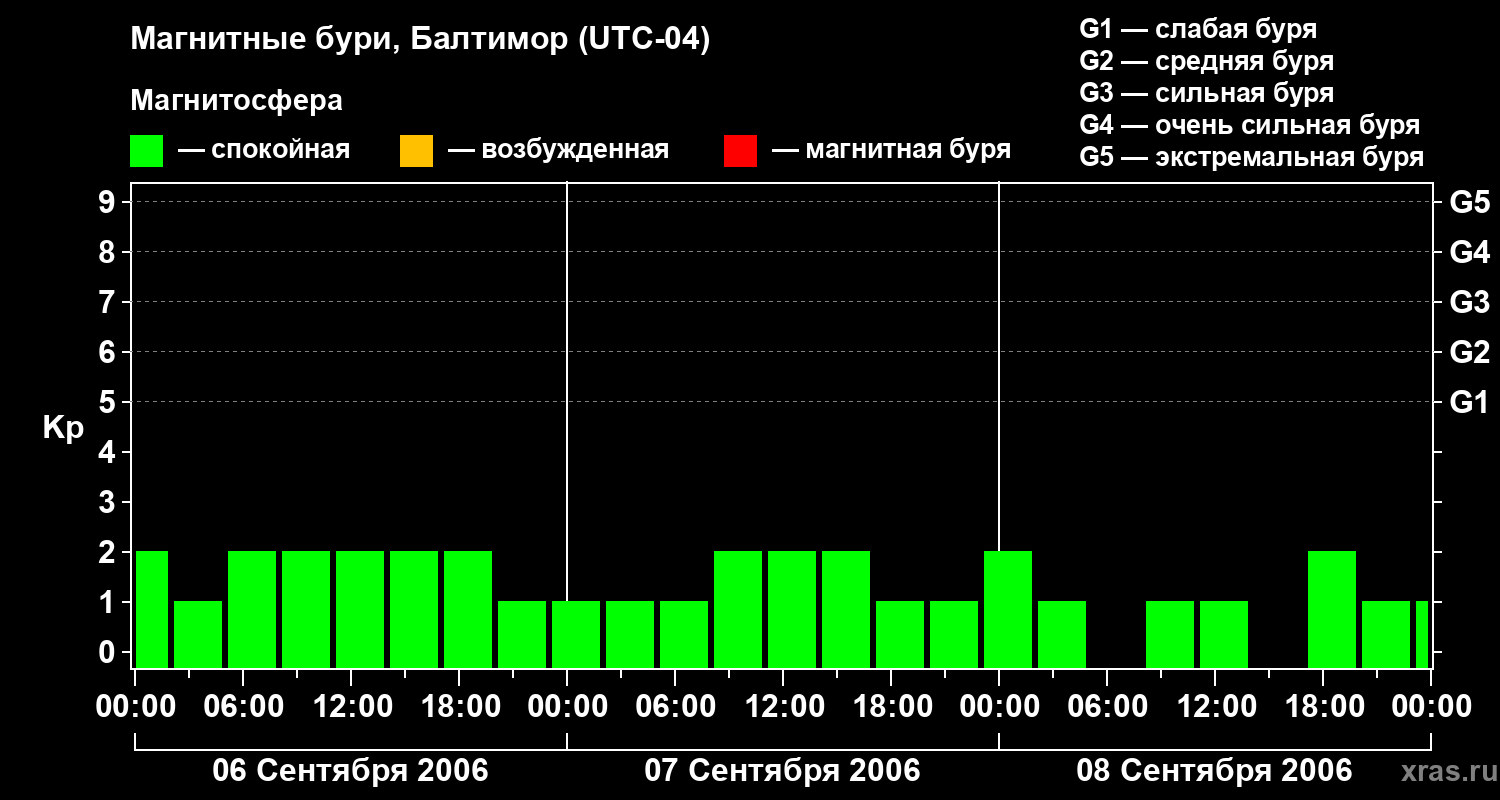Image resolution: width=1500 pixels, height=800 pixels.
Task: Click the first 00:00 time label on 06 September
Action: point(135,706)
